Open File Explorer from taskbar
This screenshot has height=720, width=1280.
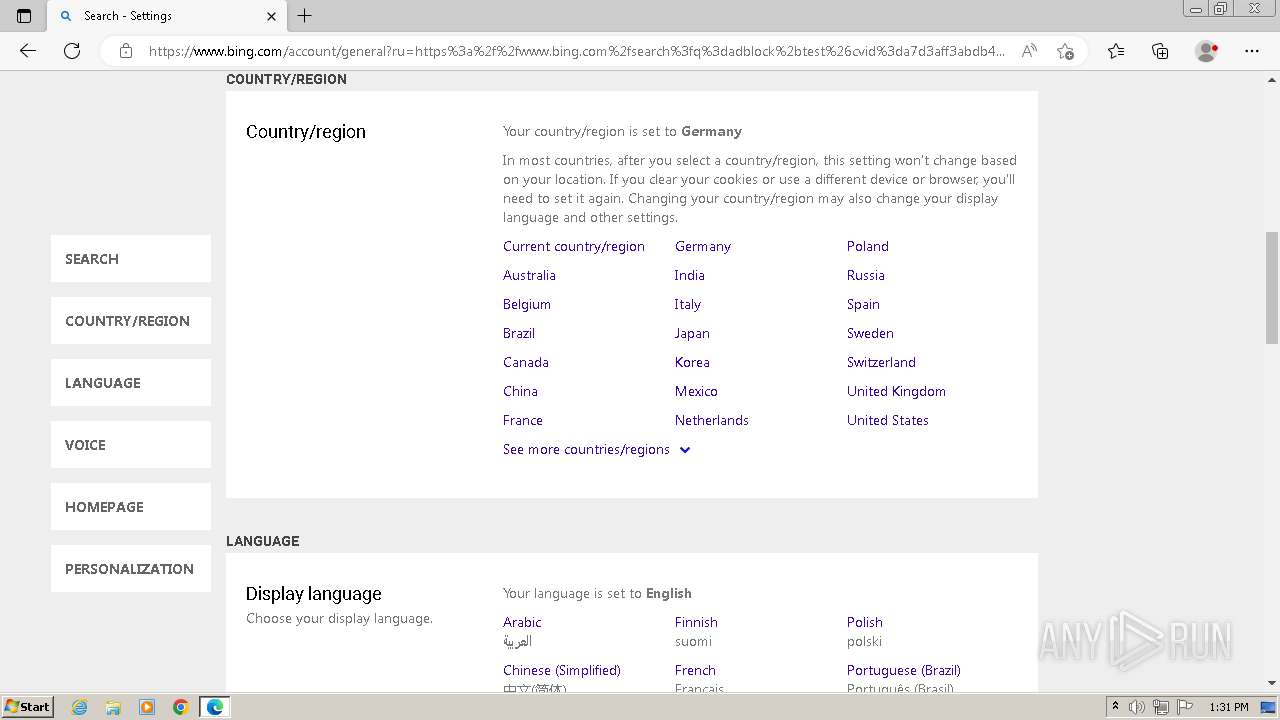[x=113, y=707]
